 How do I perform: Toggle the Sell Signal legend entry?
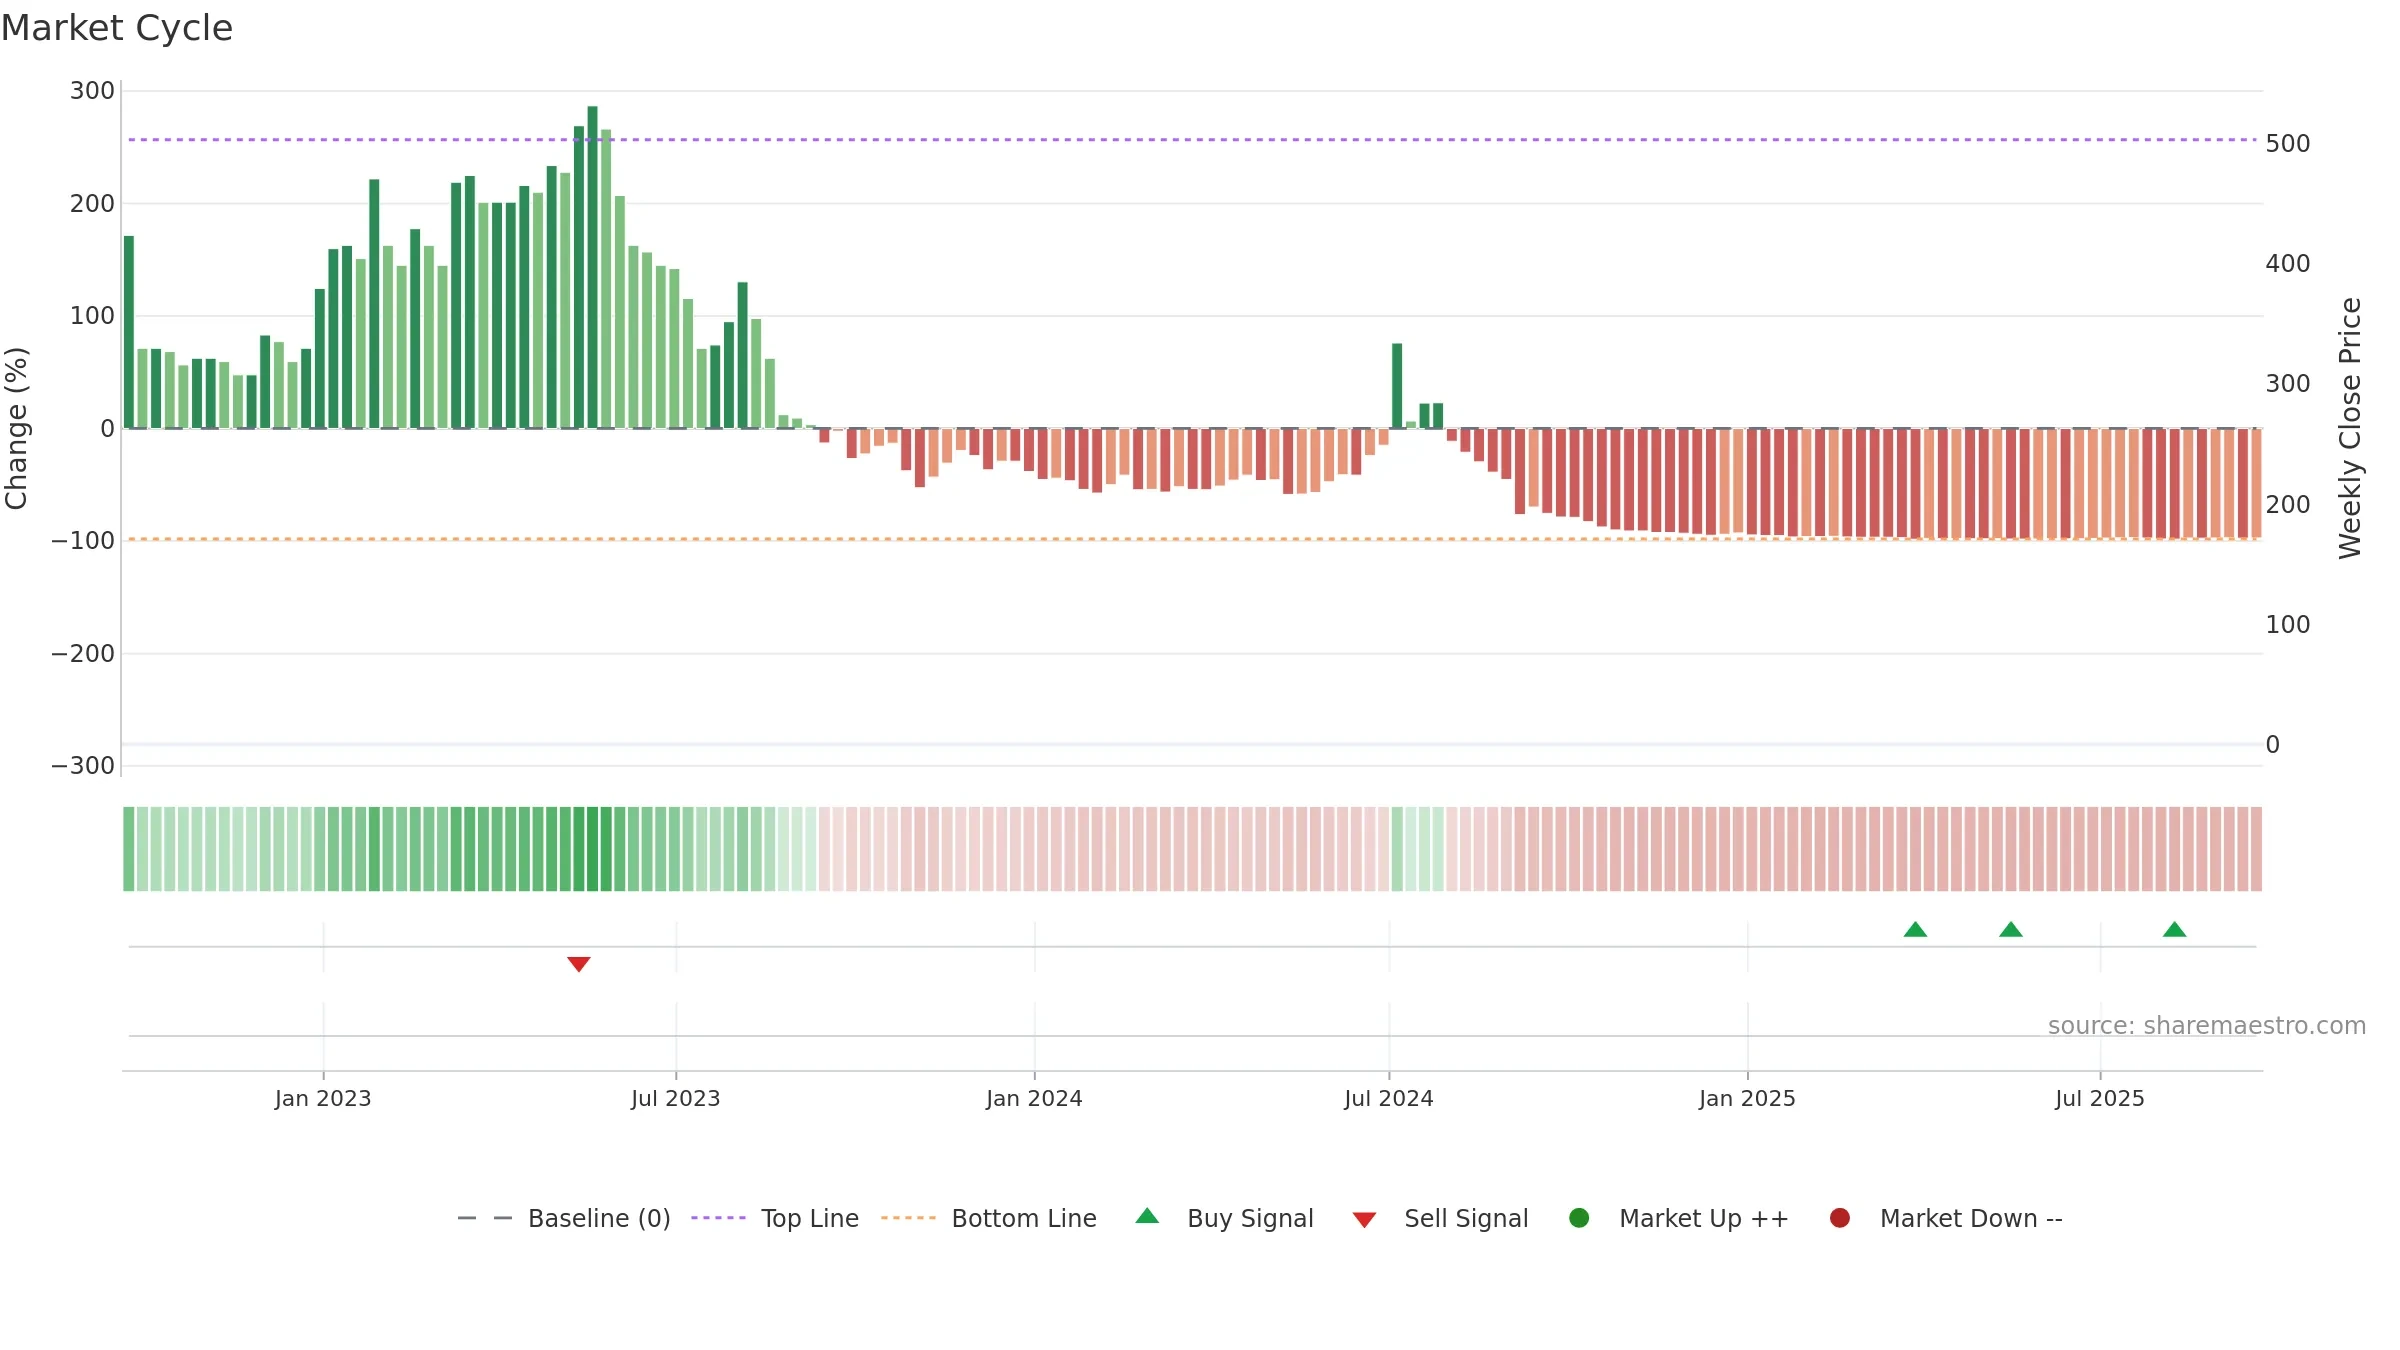(x=1441, y=1218)
